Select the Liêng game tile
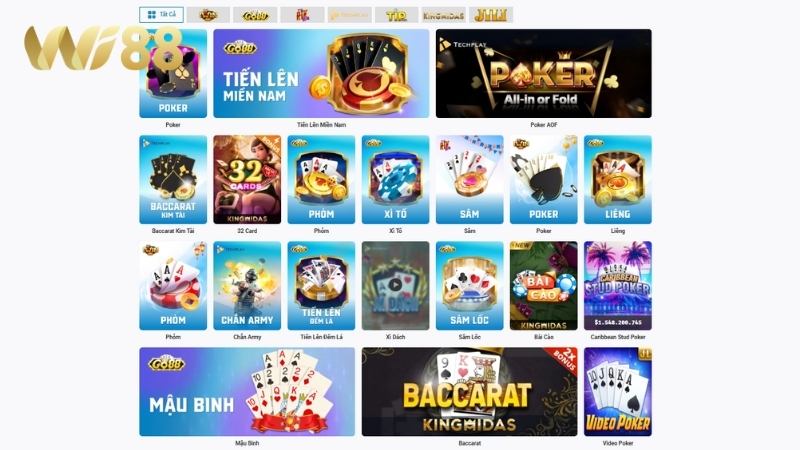 [x=618, y=180]
